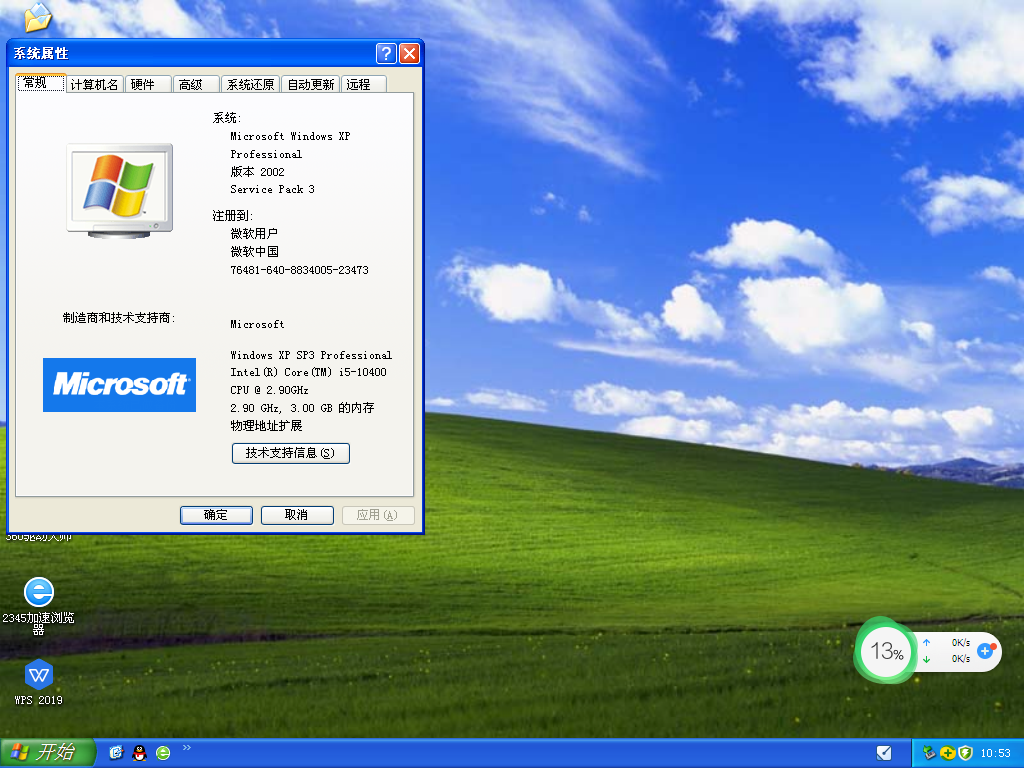Click the 13% memory usage circle

[886, 650]
